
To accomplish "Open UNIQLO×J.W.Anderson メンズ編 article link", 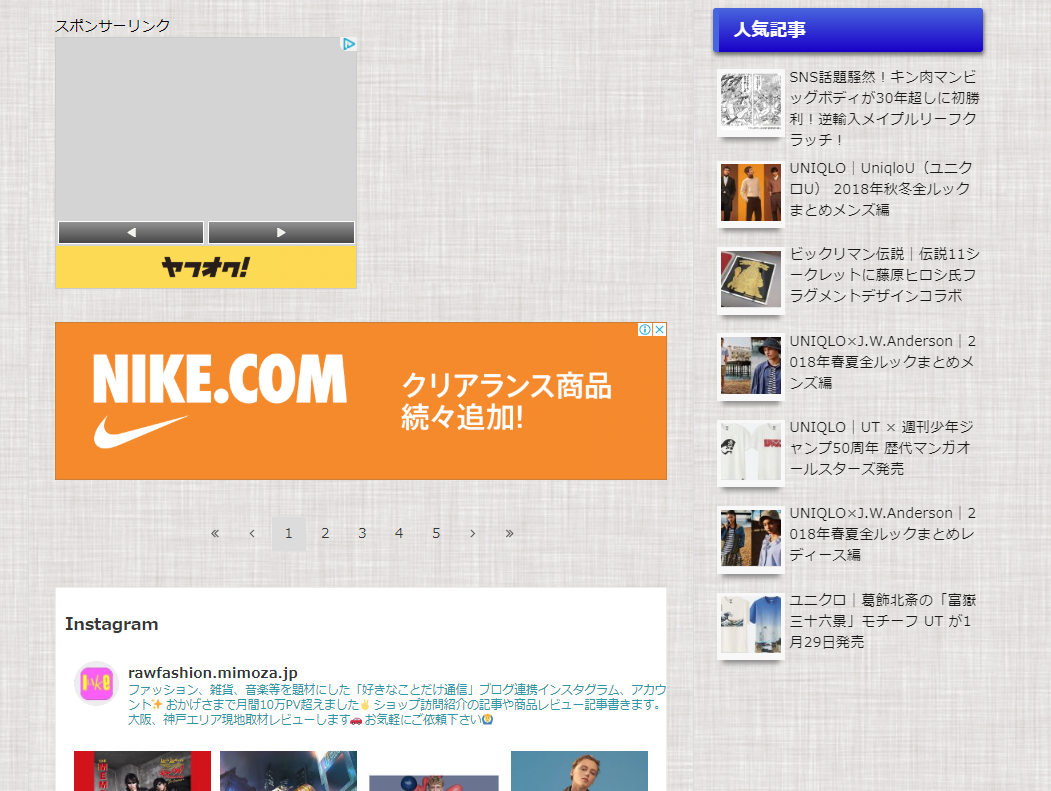I will pos(883,361).
